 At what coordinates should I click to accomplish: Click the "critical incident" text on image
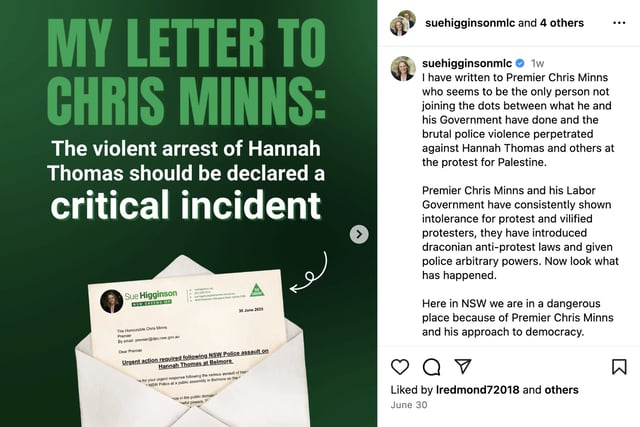click(186, 204)
